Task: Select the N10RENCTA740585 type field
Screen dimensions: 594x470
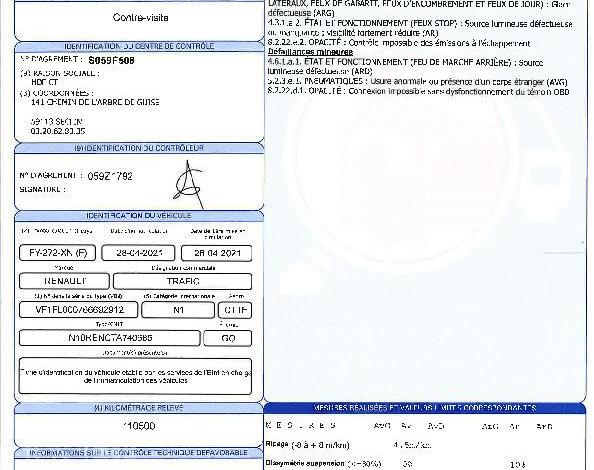Action: [110, 338]
